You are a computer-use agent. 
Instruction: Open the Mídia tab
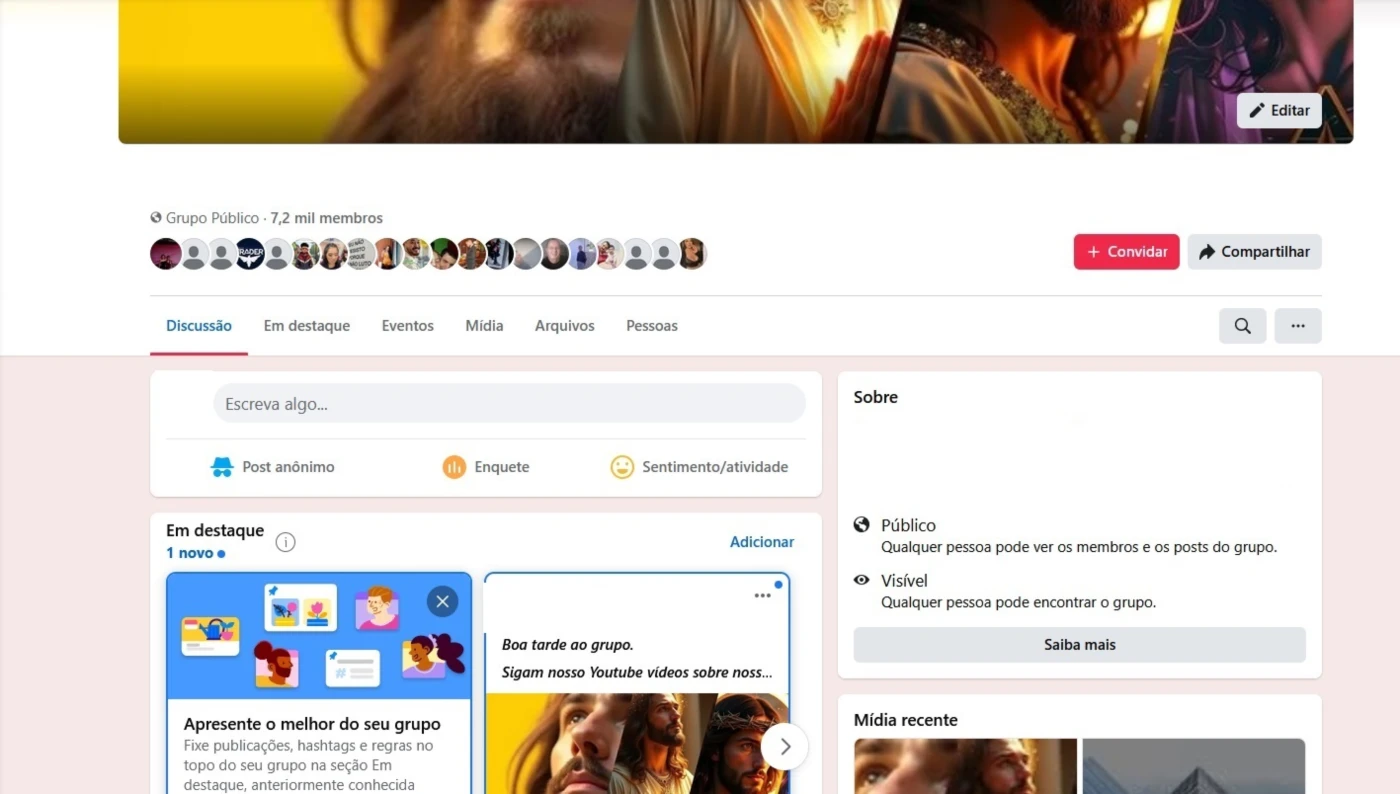tap(484, 326)
